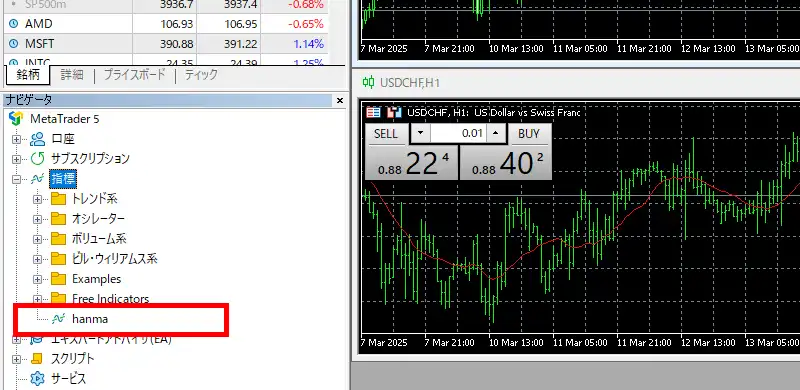This screenshot has width=800, height=390.
Task: Click the 0.01 lot volume field
Action: point(458,134)
